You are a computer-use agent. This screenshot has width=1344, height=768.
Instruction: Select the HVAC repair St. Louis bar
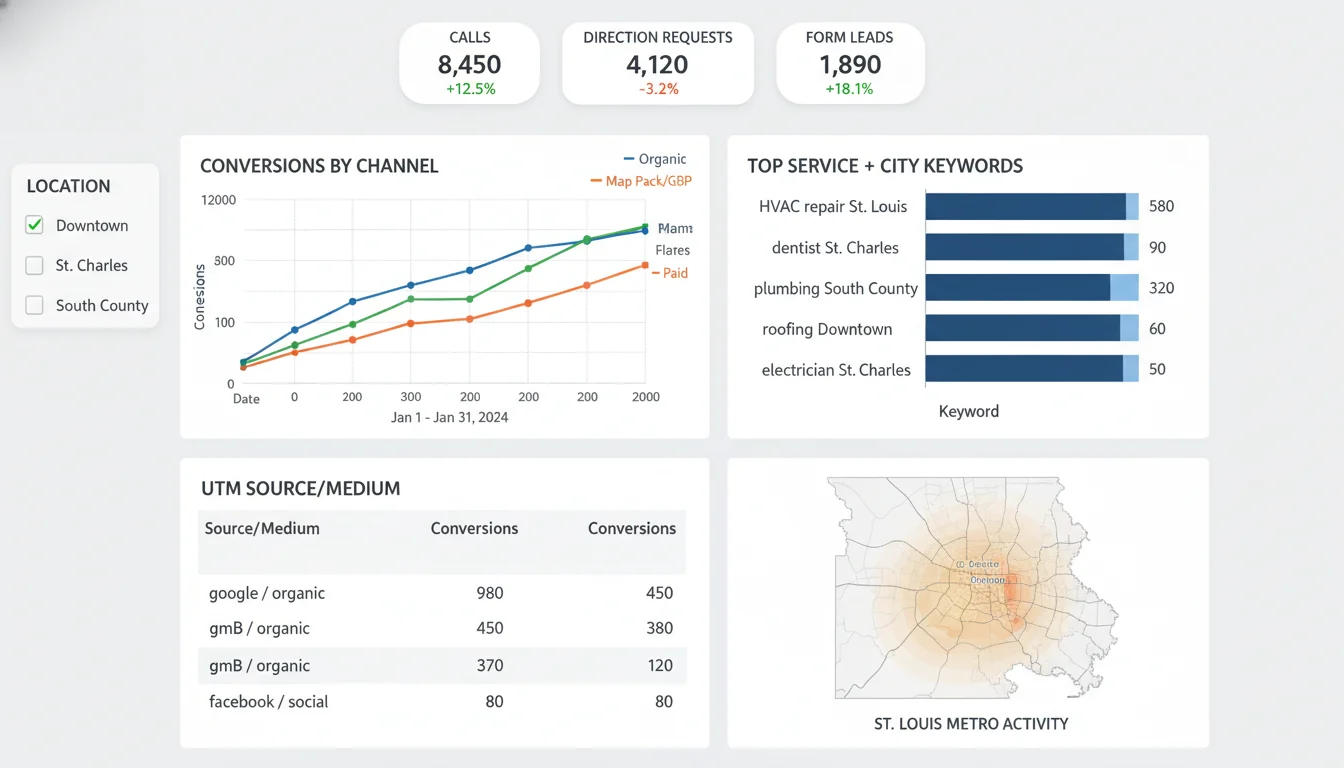tap(1032, 206)
